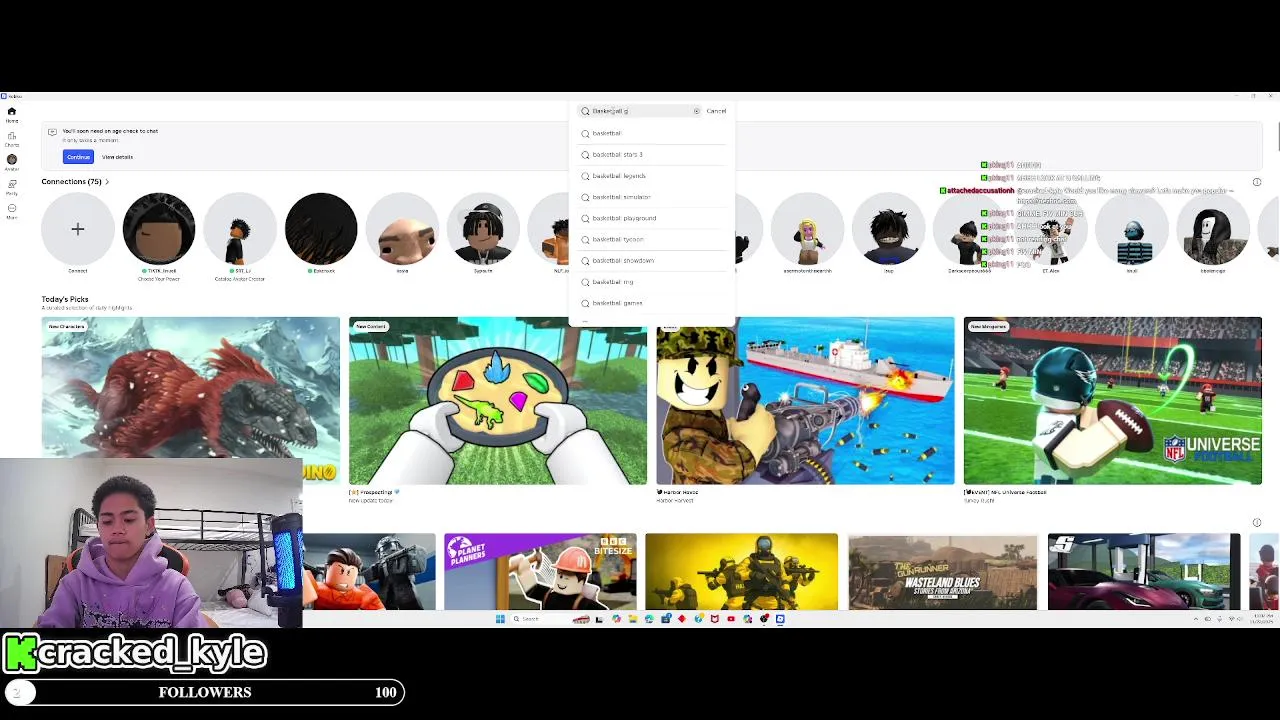
Task: Click the Prospecting game title text
Action: tap(373, 492)
